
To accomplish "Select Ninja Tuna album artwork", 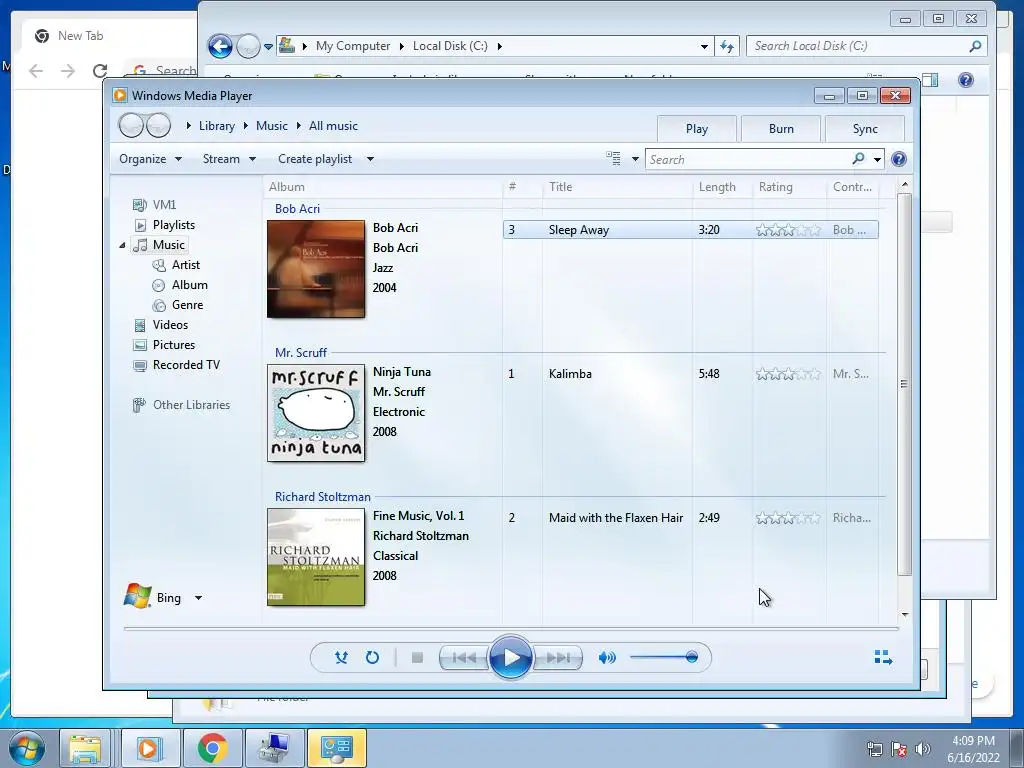I will click(316, 413).
